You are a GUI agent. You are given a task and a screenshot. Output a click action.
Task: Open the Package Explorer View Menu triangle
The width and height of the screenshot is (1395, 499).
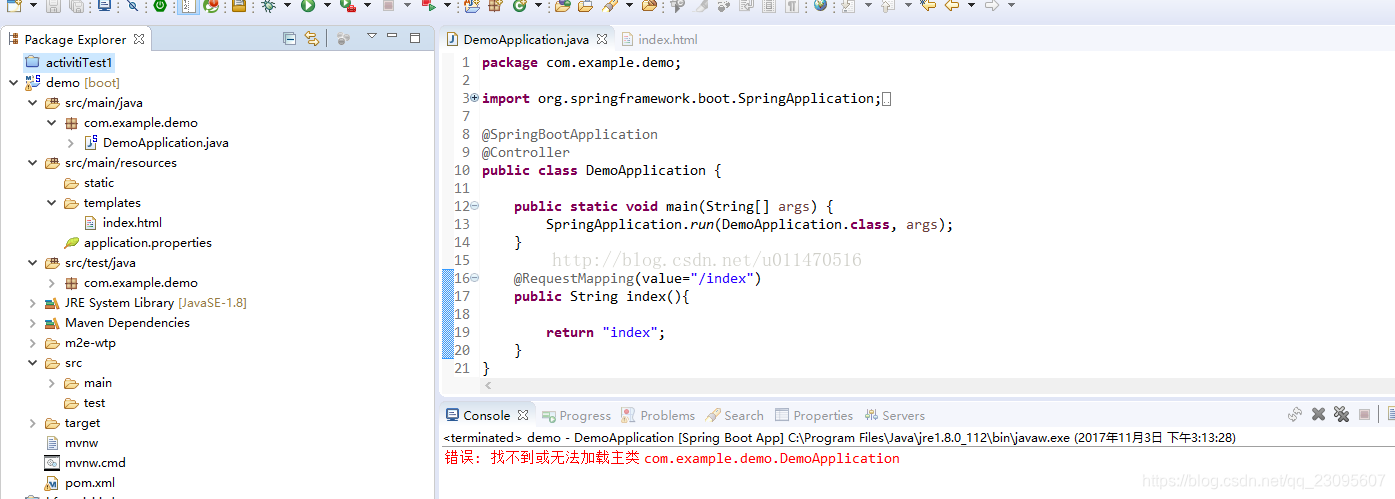point(371,37)
